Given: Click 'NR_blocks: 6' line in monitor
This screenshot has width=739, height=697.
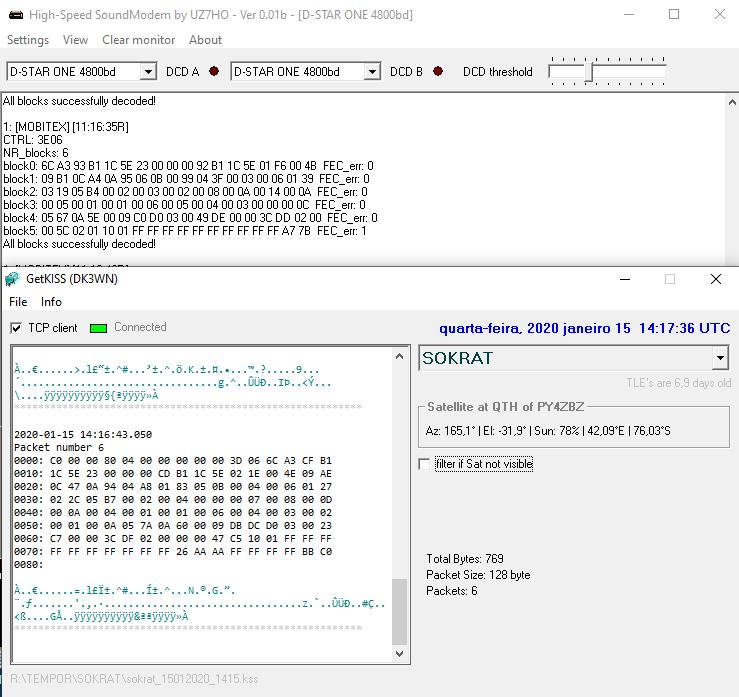Looking at the screenshot, I should click(36, 153).
